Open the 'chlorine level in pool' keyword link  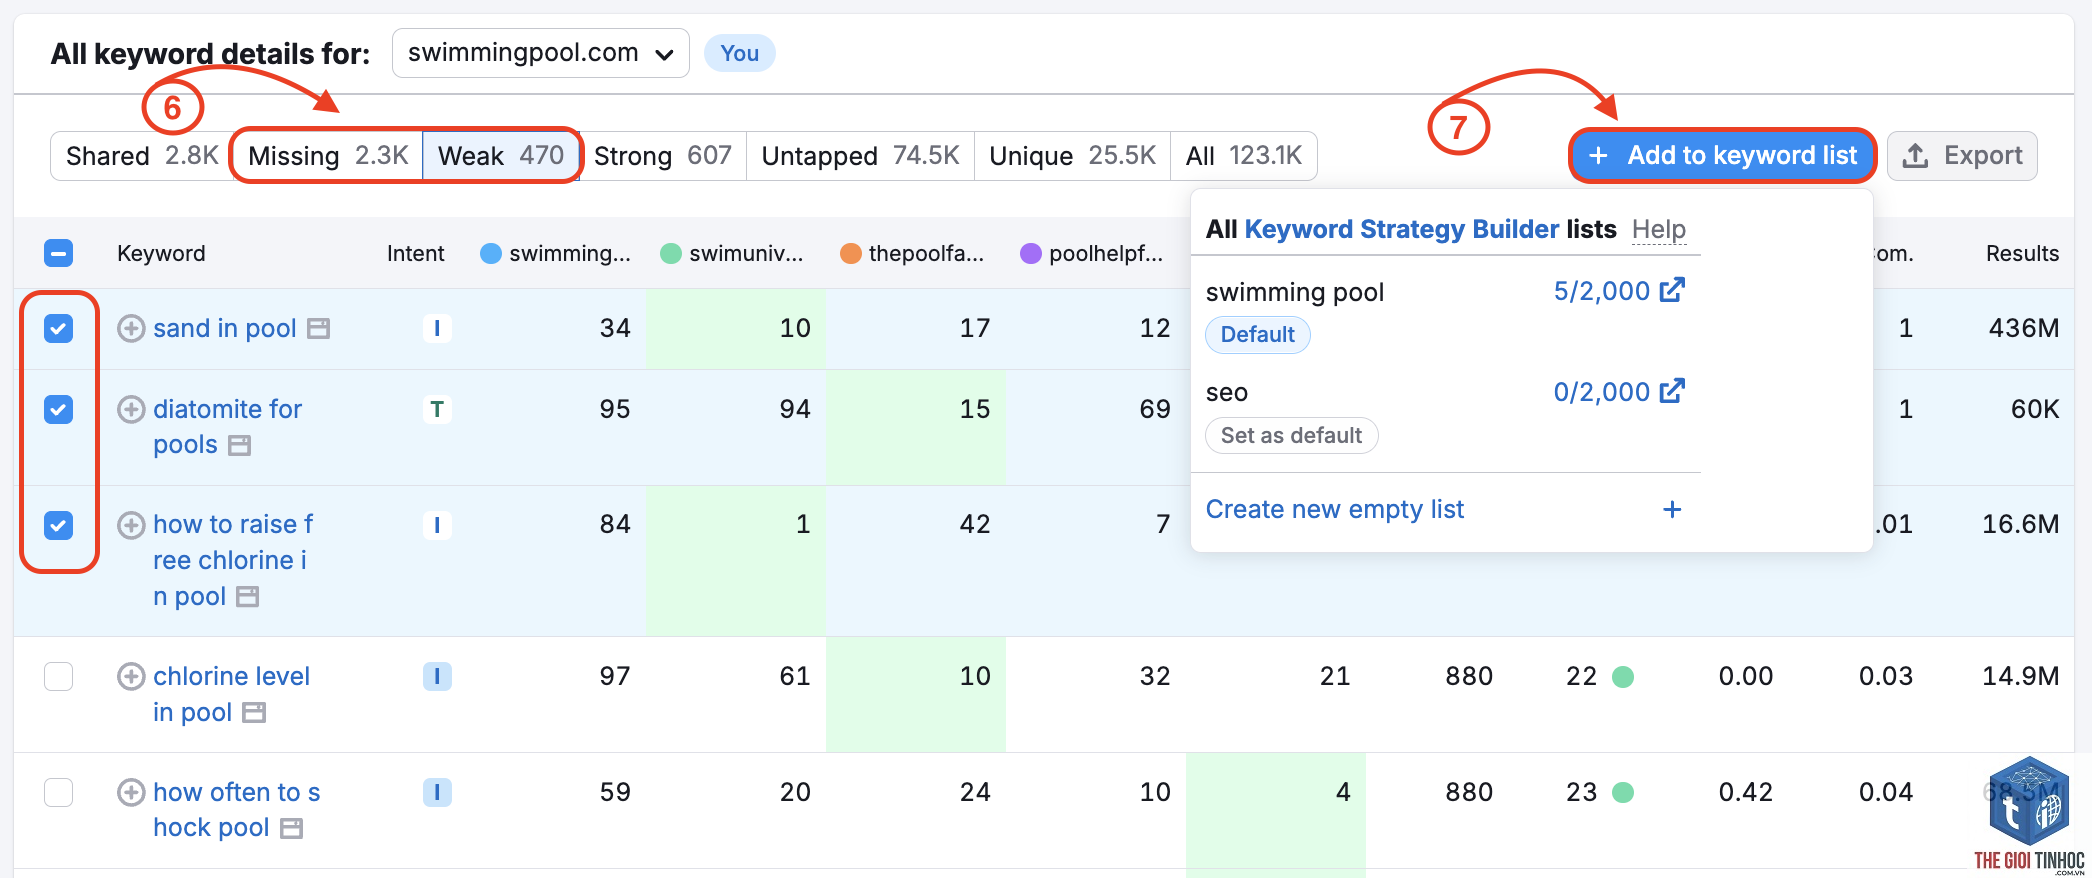[231, 694]
